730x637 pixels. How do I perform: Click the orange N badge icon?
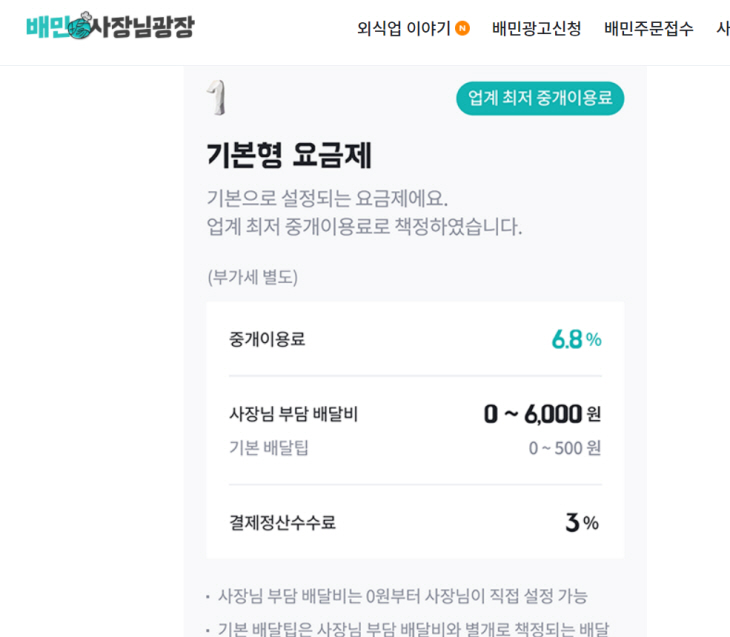[x=462, y=28]
